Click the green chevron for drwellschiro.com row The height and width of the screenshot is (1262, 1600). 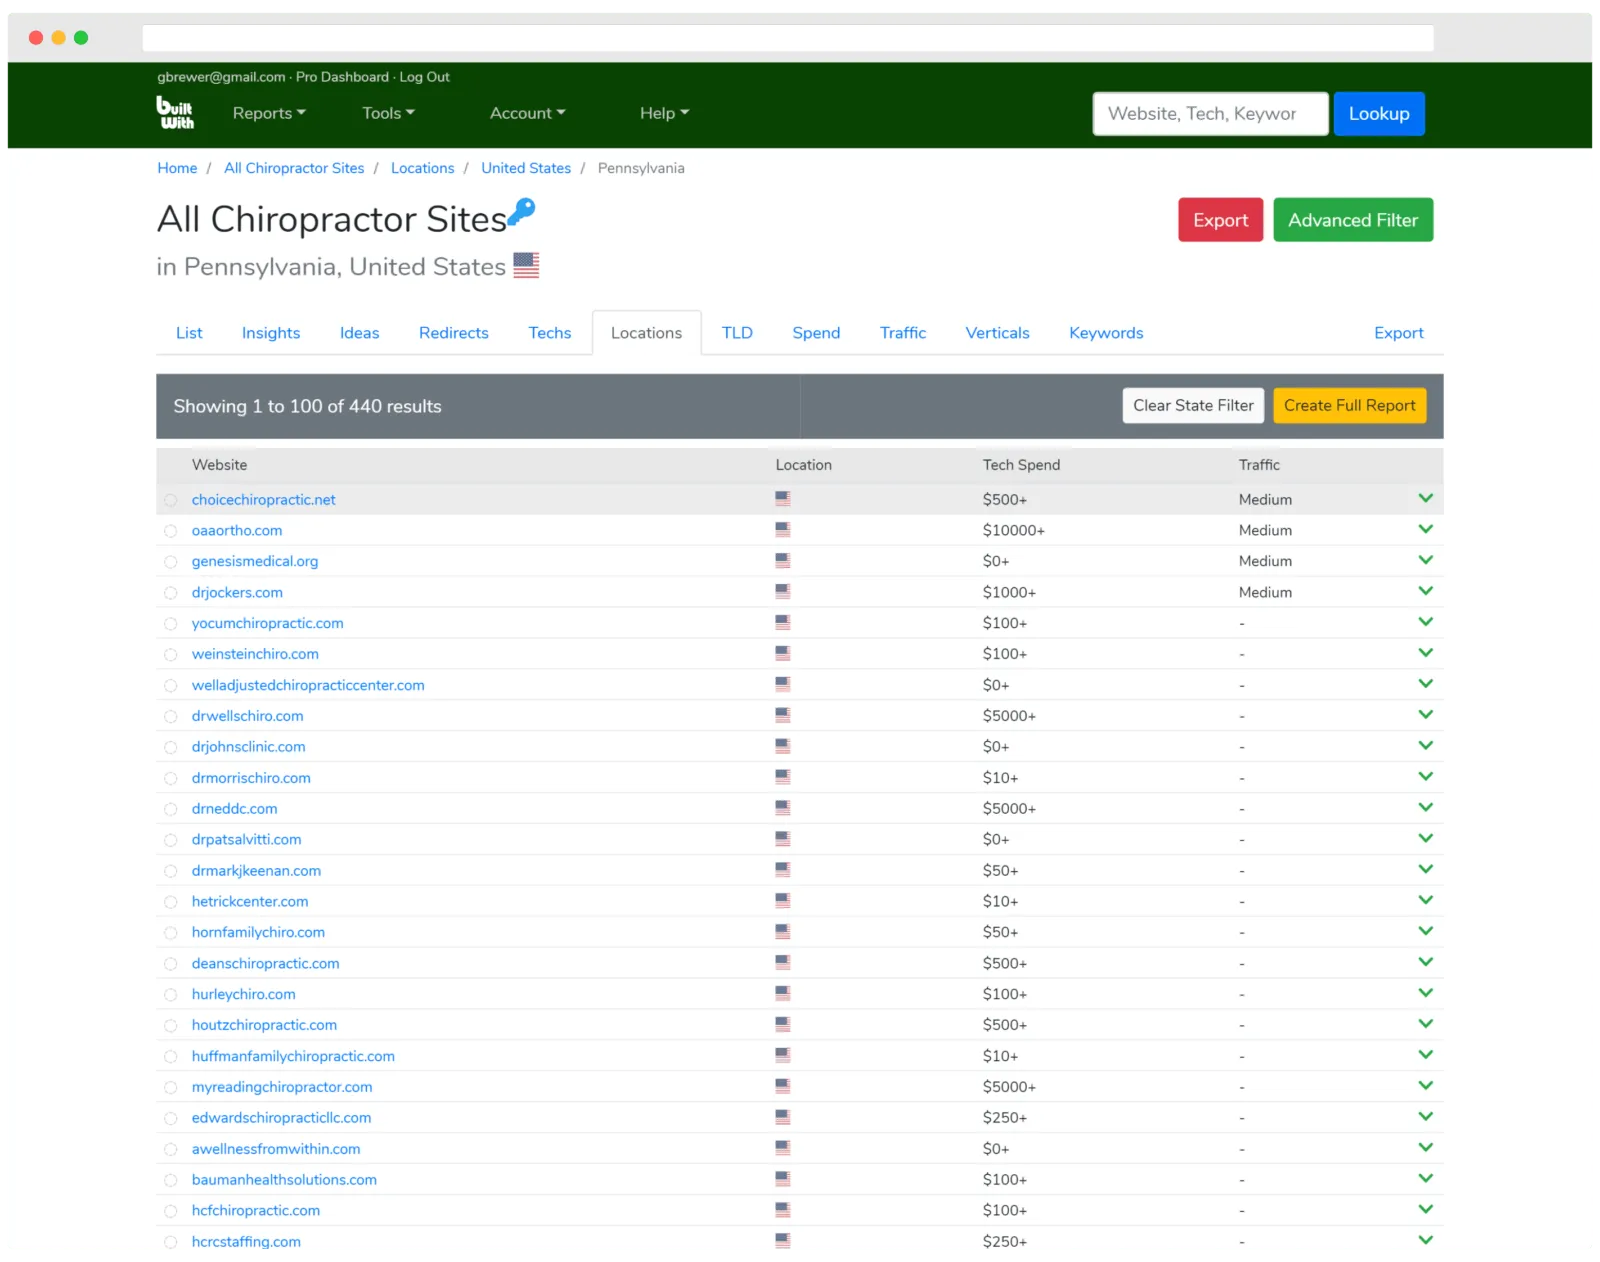pos(1425,715)
